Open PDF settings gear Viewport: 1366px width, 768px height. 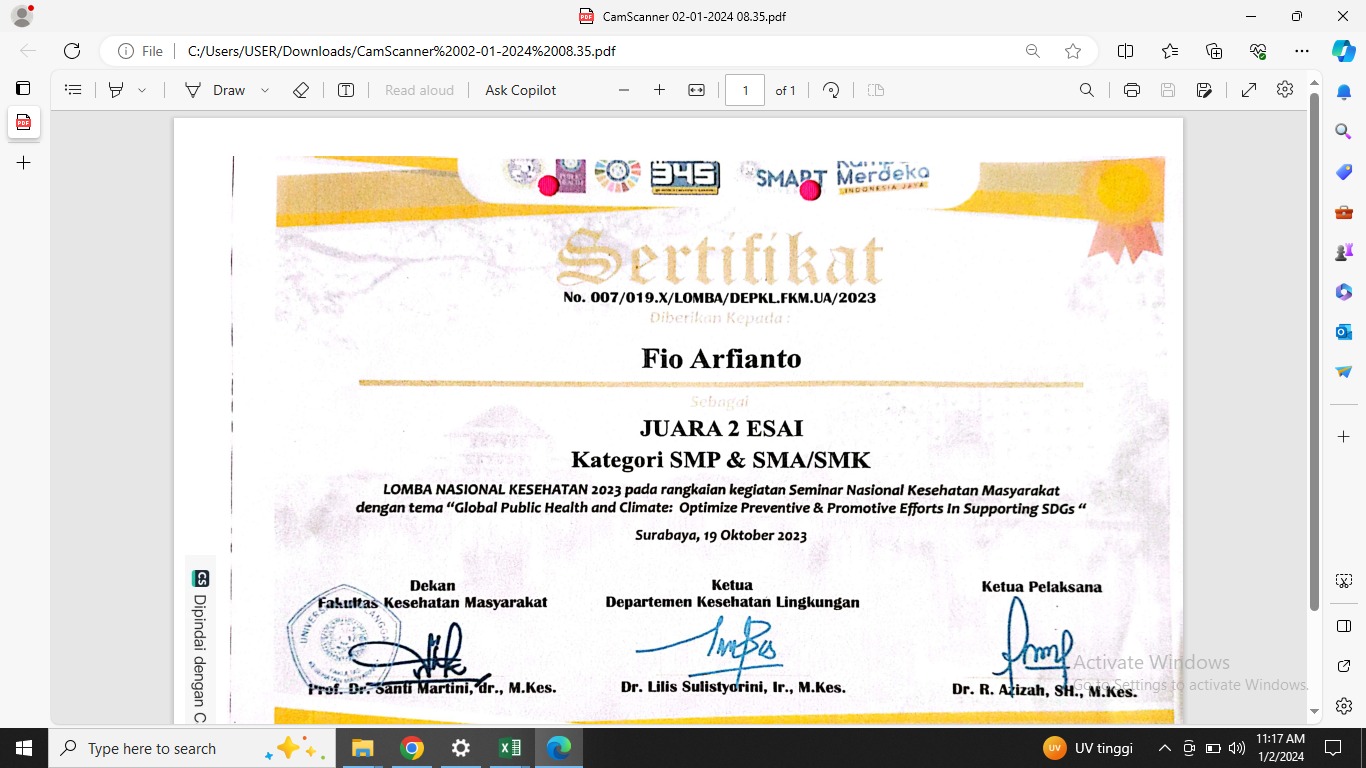tap(1285, 90)
